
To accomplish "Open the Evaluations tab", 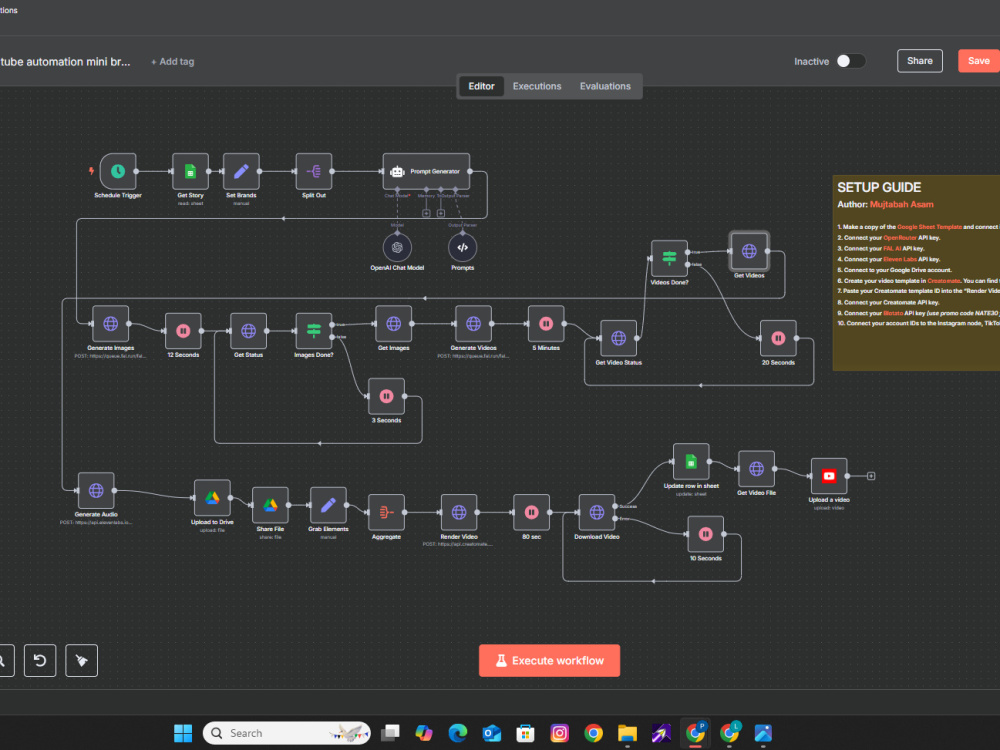I will coord(605,86).
